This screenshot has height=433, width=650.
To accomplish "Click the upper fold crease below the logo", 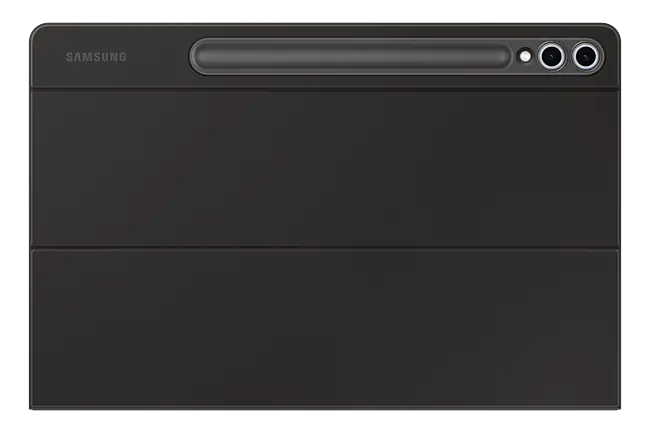I will pyautogui.click(x=325, y=88).
